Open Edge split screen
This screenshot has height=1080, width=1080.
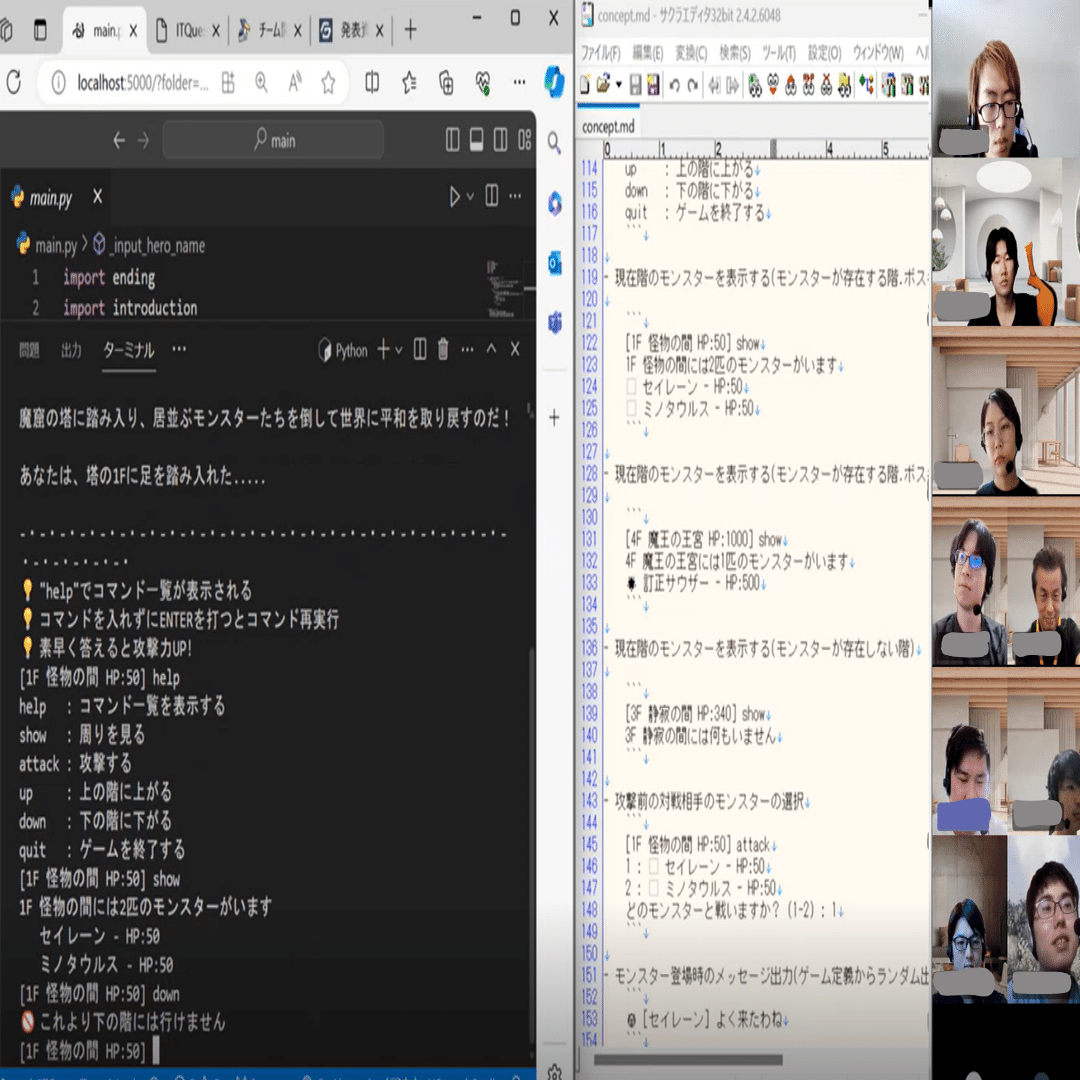[x=372, y=83]
